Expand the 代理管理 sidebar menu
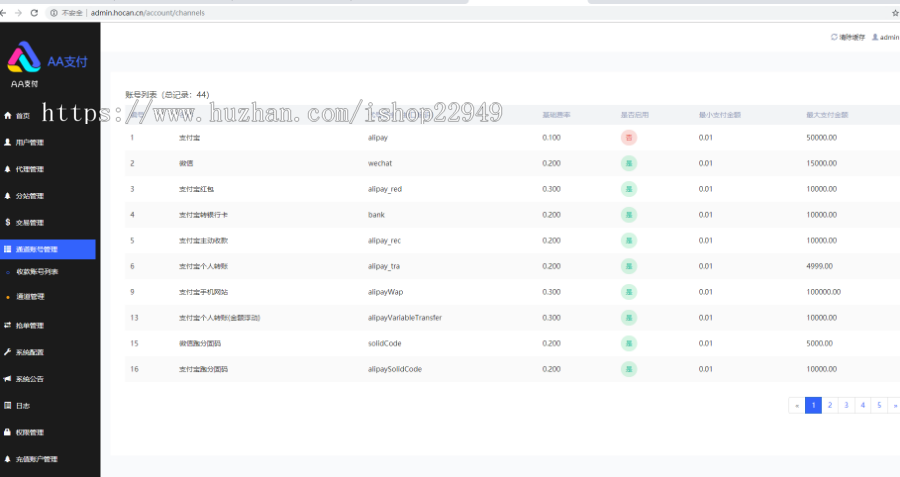The width and height of the screenshot is (900, 477). (30, 169)
